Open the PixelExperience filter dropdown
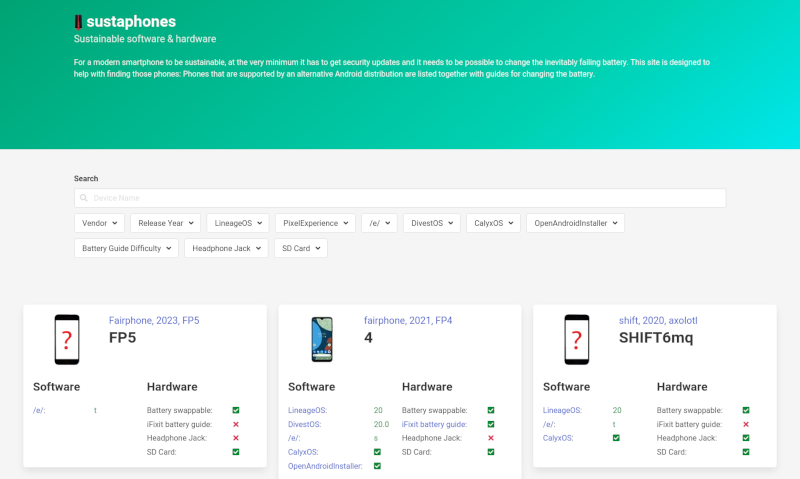Viewport: 800px width, 479px height. [315, 223]
